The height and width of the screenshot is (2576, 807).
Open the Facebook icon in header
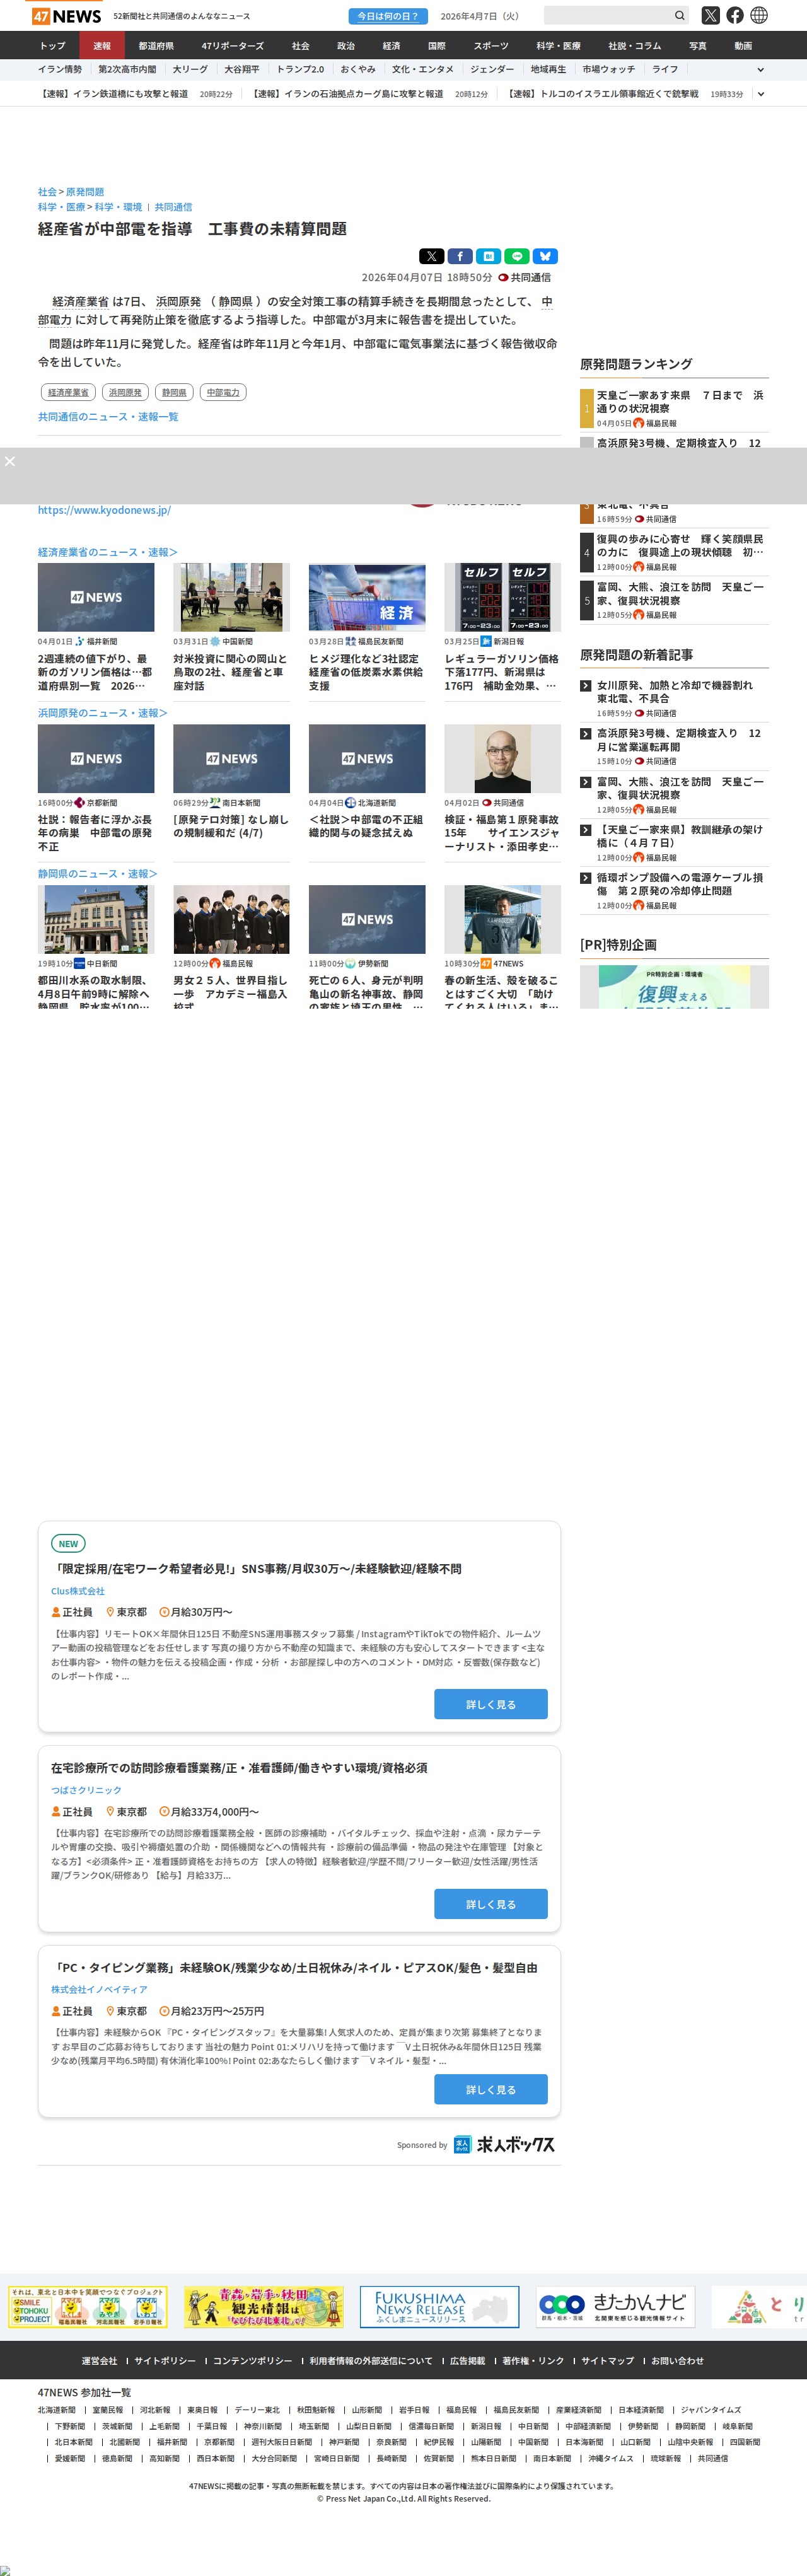click(735, 16)
